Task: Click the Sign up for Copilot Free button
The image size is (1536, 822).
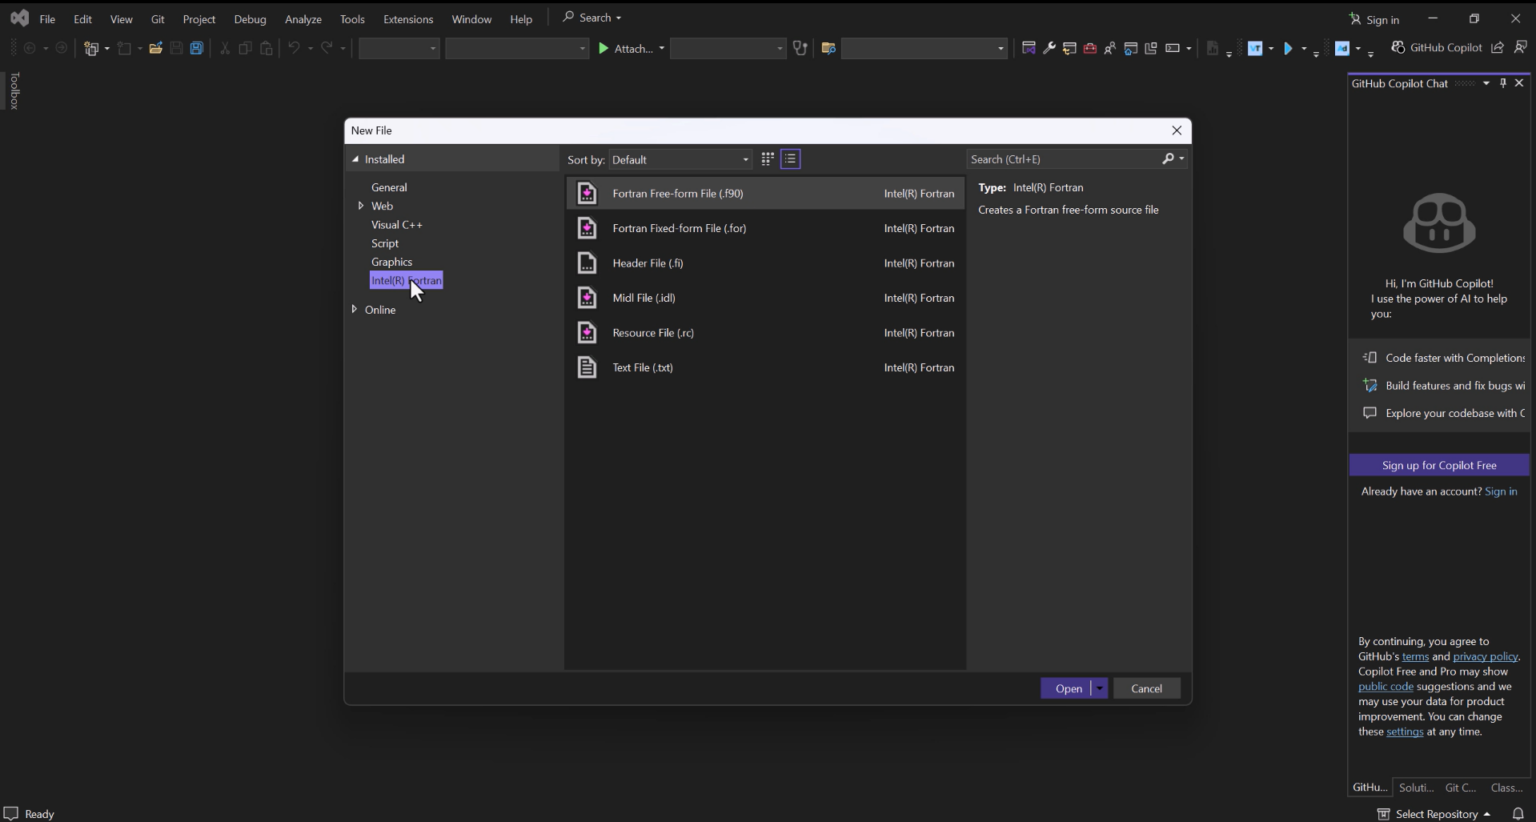Action: 1438,465
